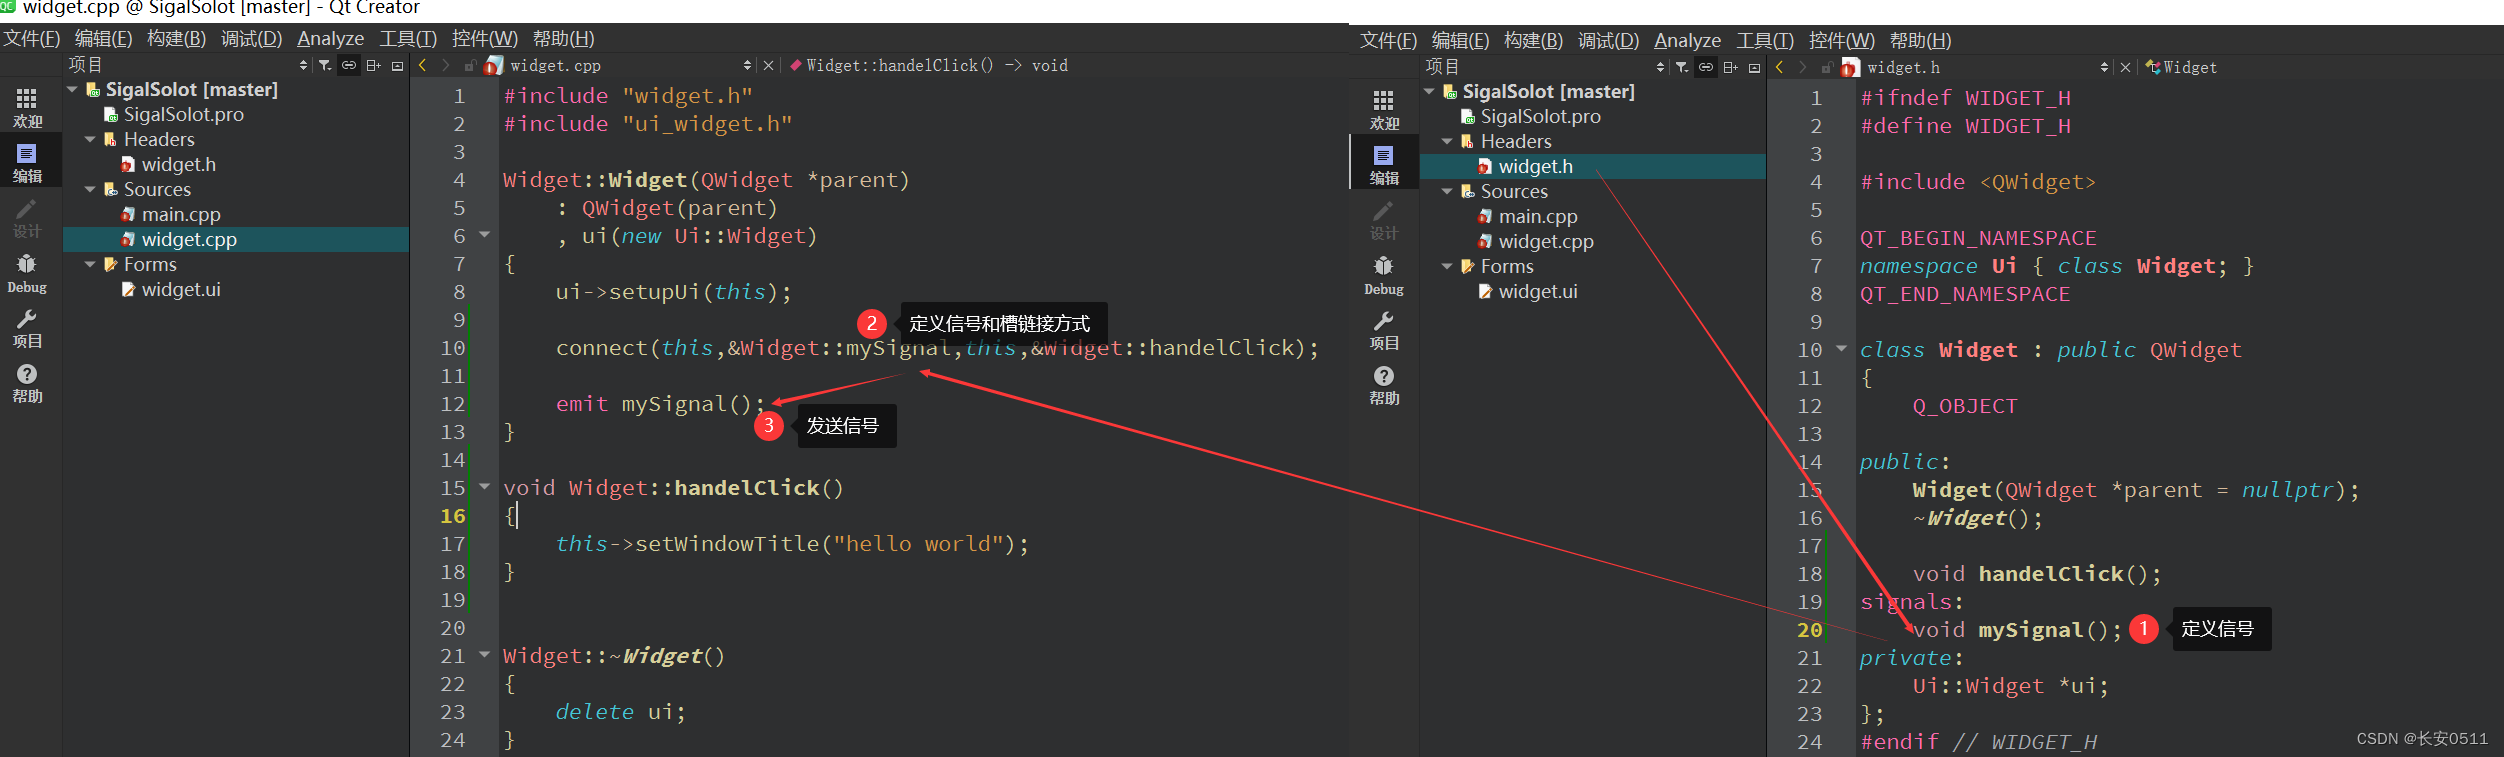Open 设计 design mode in right window
The image size is (2504, 757).
point(1384,220)
